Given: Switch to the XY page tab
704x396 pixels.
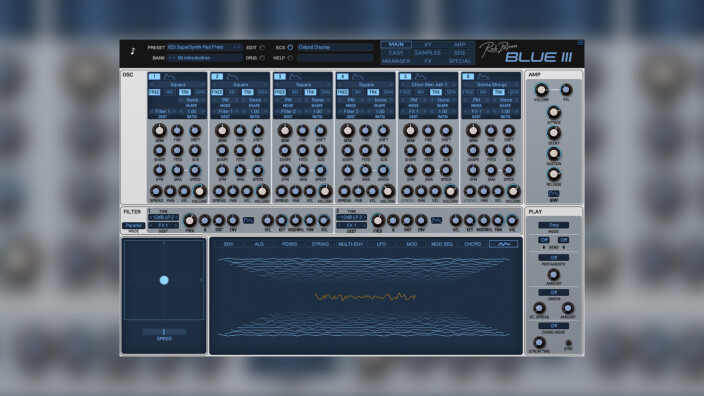Looking at the screenshot, I should coord(427,44).
